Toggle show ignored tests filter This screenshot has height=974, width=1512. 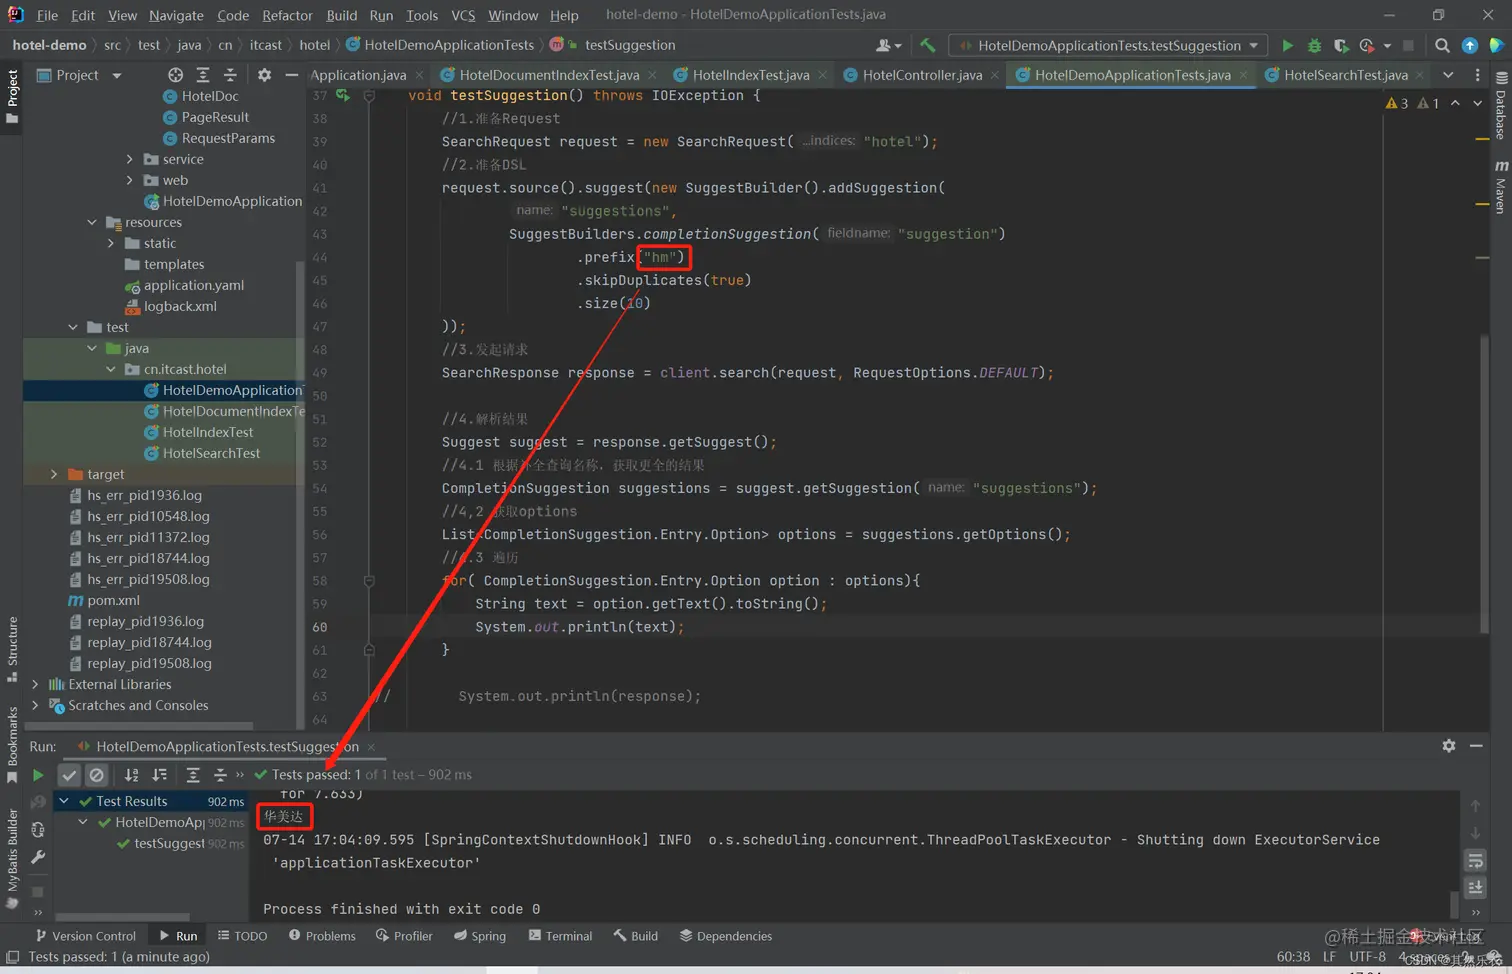coord(96,775)
